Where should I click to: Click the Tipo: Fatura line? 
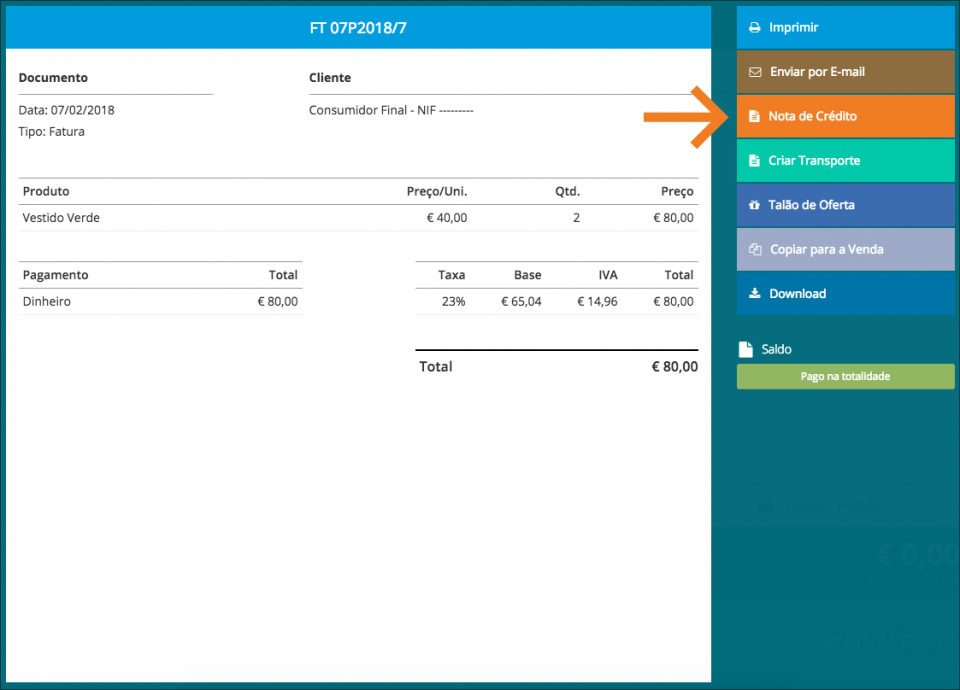pos(52,131)
